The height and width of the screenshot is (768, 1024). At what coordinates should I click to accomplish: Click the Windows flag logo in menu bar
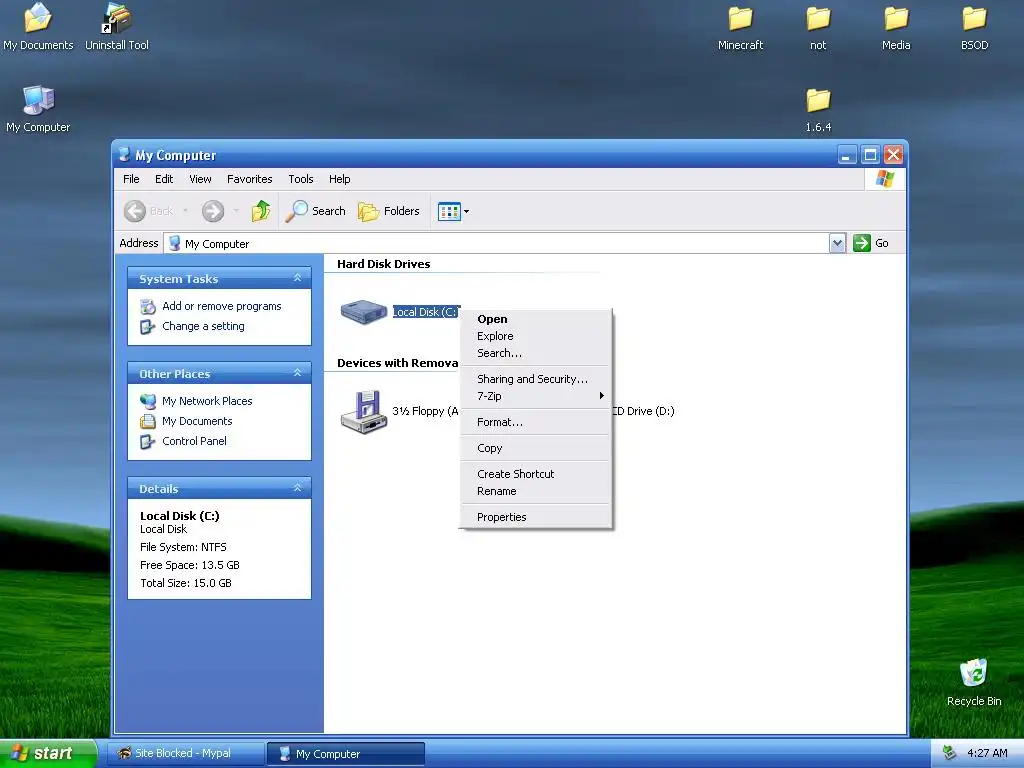885,179
